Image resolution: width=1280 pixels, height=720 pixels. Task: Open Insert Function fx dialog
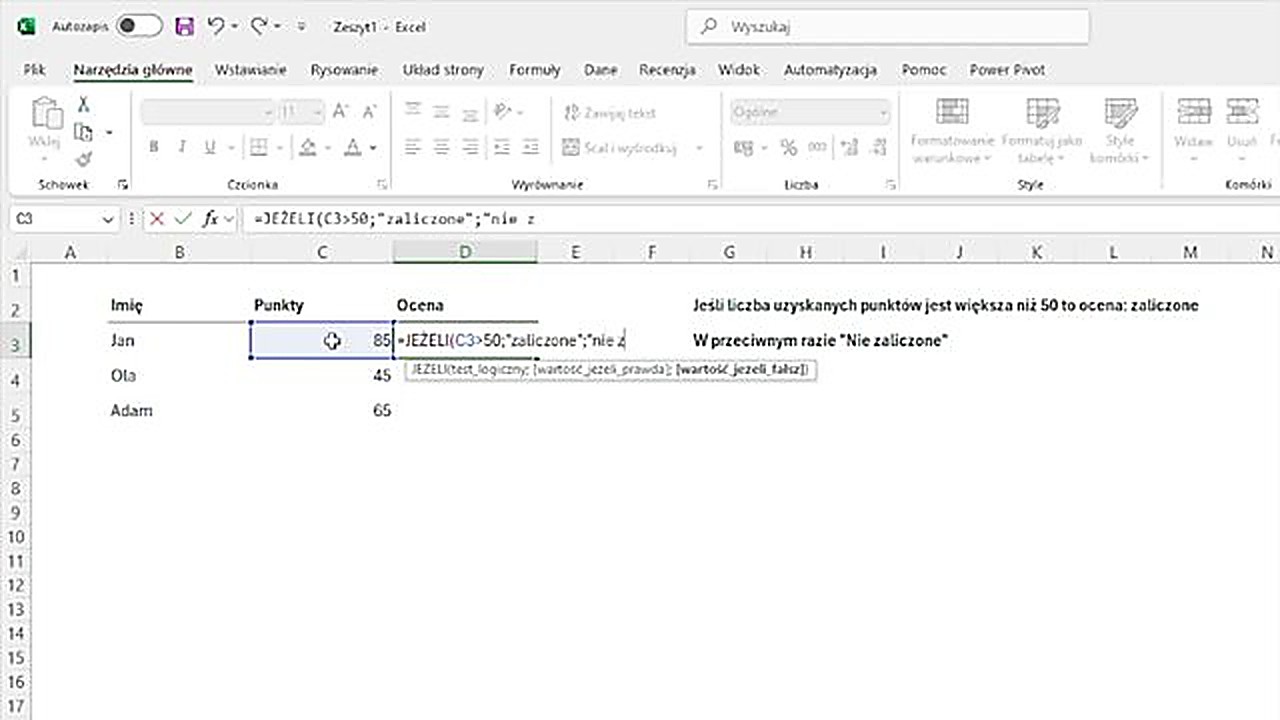[x=210, y=219]
